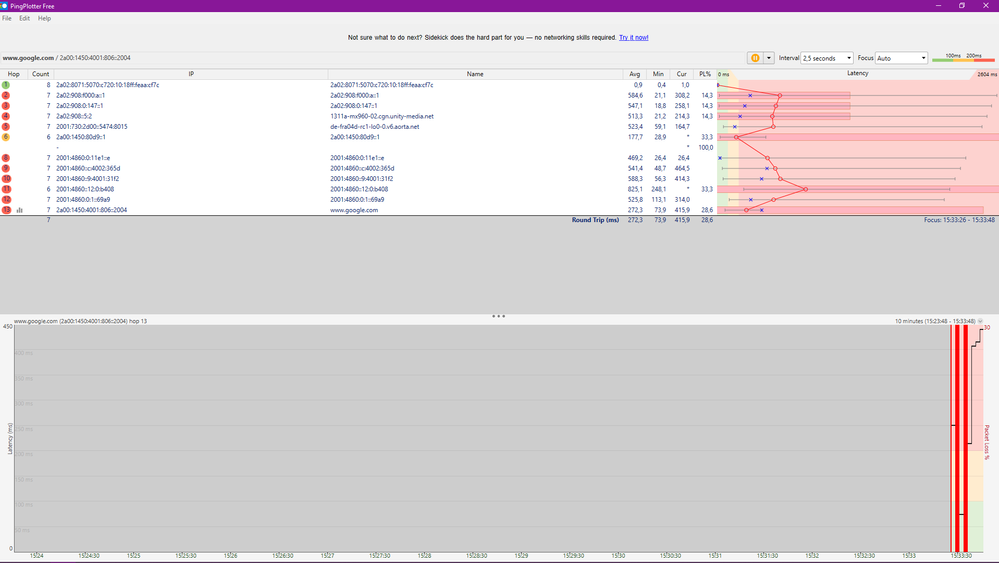
Task: Click the Min column header
Action: 658,74
